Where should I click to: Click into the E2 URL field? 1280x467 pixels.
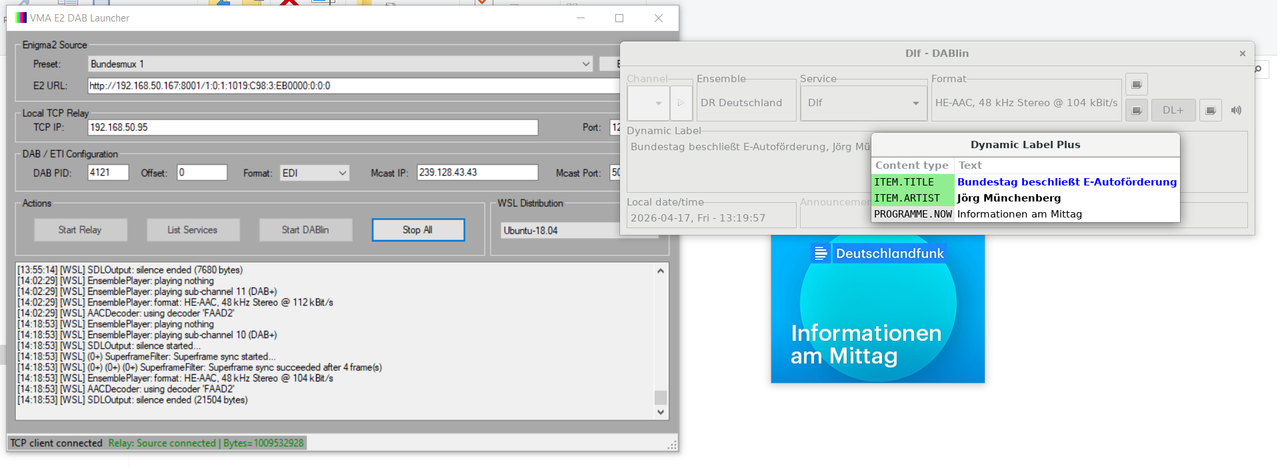click(353, 86)
